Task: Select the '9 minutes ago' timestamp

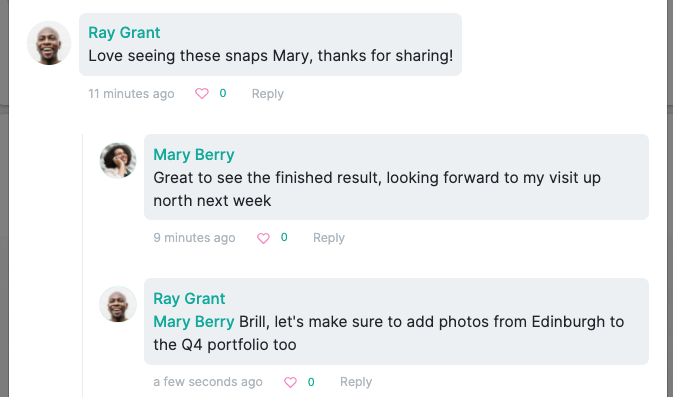Action: pyautogui.click(x=194, y=238)
